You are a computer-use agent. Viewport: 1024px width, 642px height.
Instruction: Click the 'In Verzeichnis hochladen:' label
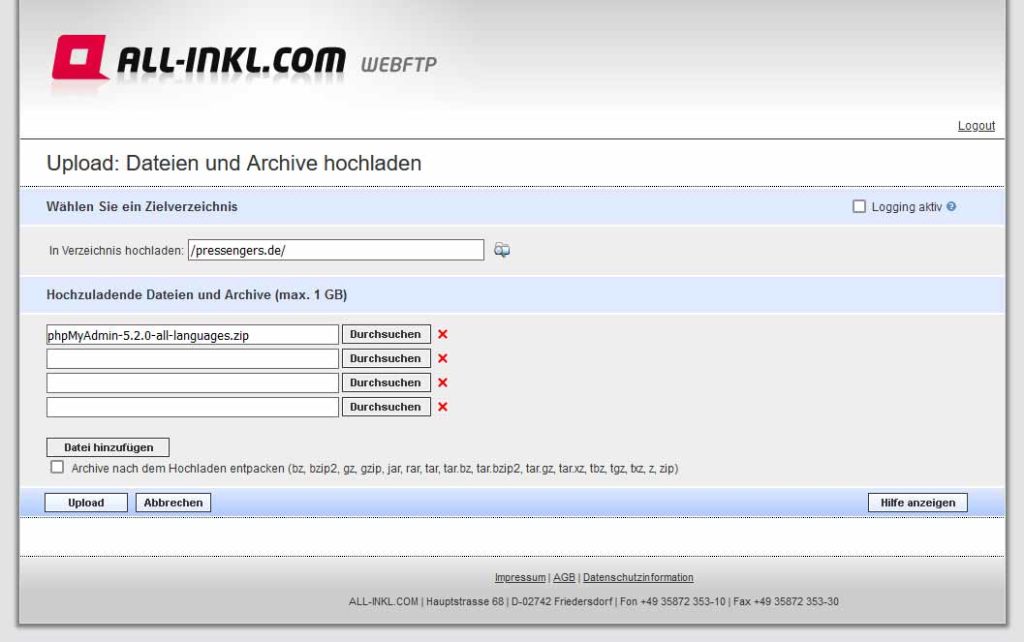[x=116, y=251]
